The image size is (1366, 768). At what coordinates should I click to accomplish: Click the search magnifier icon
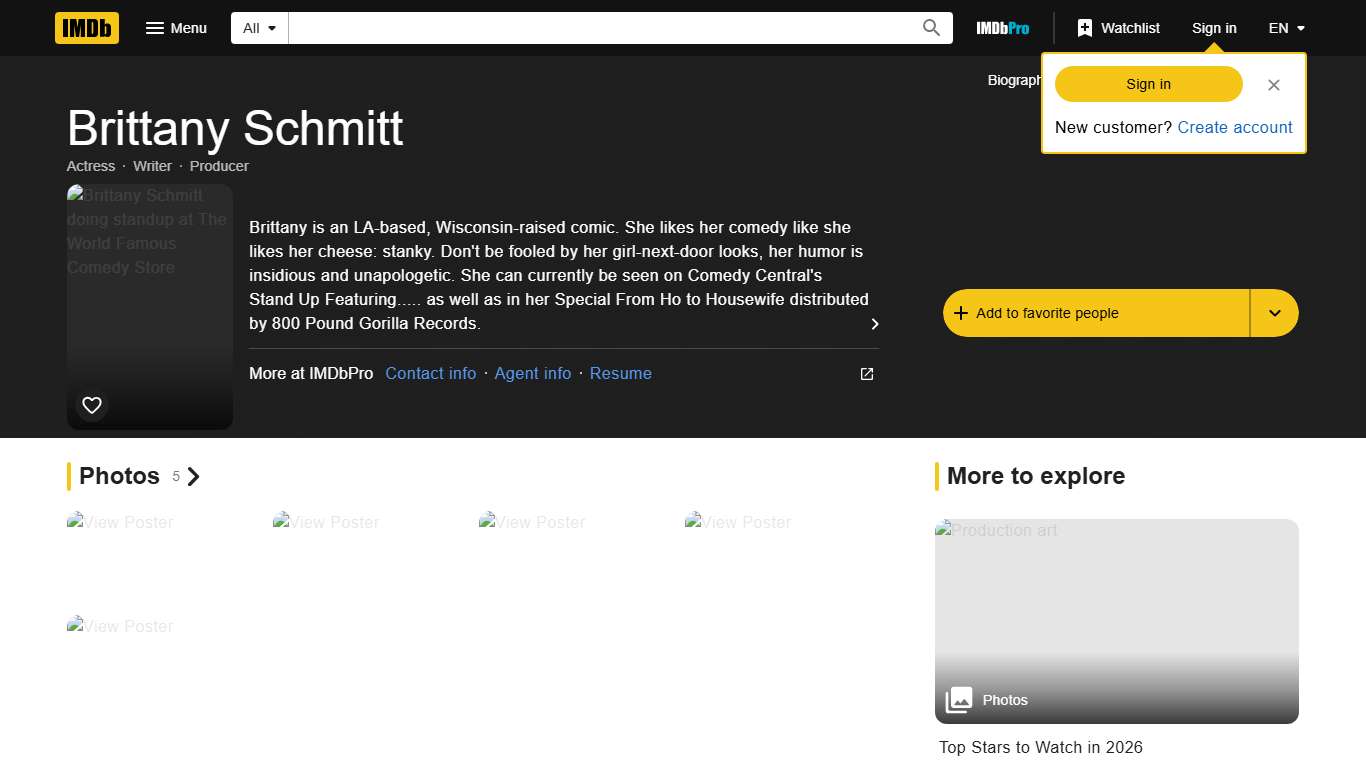pyautogui.click(x=930, y=28)
